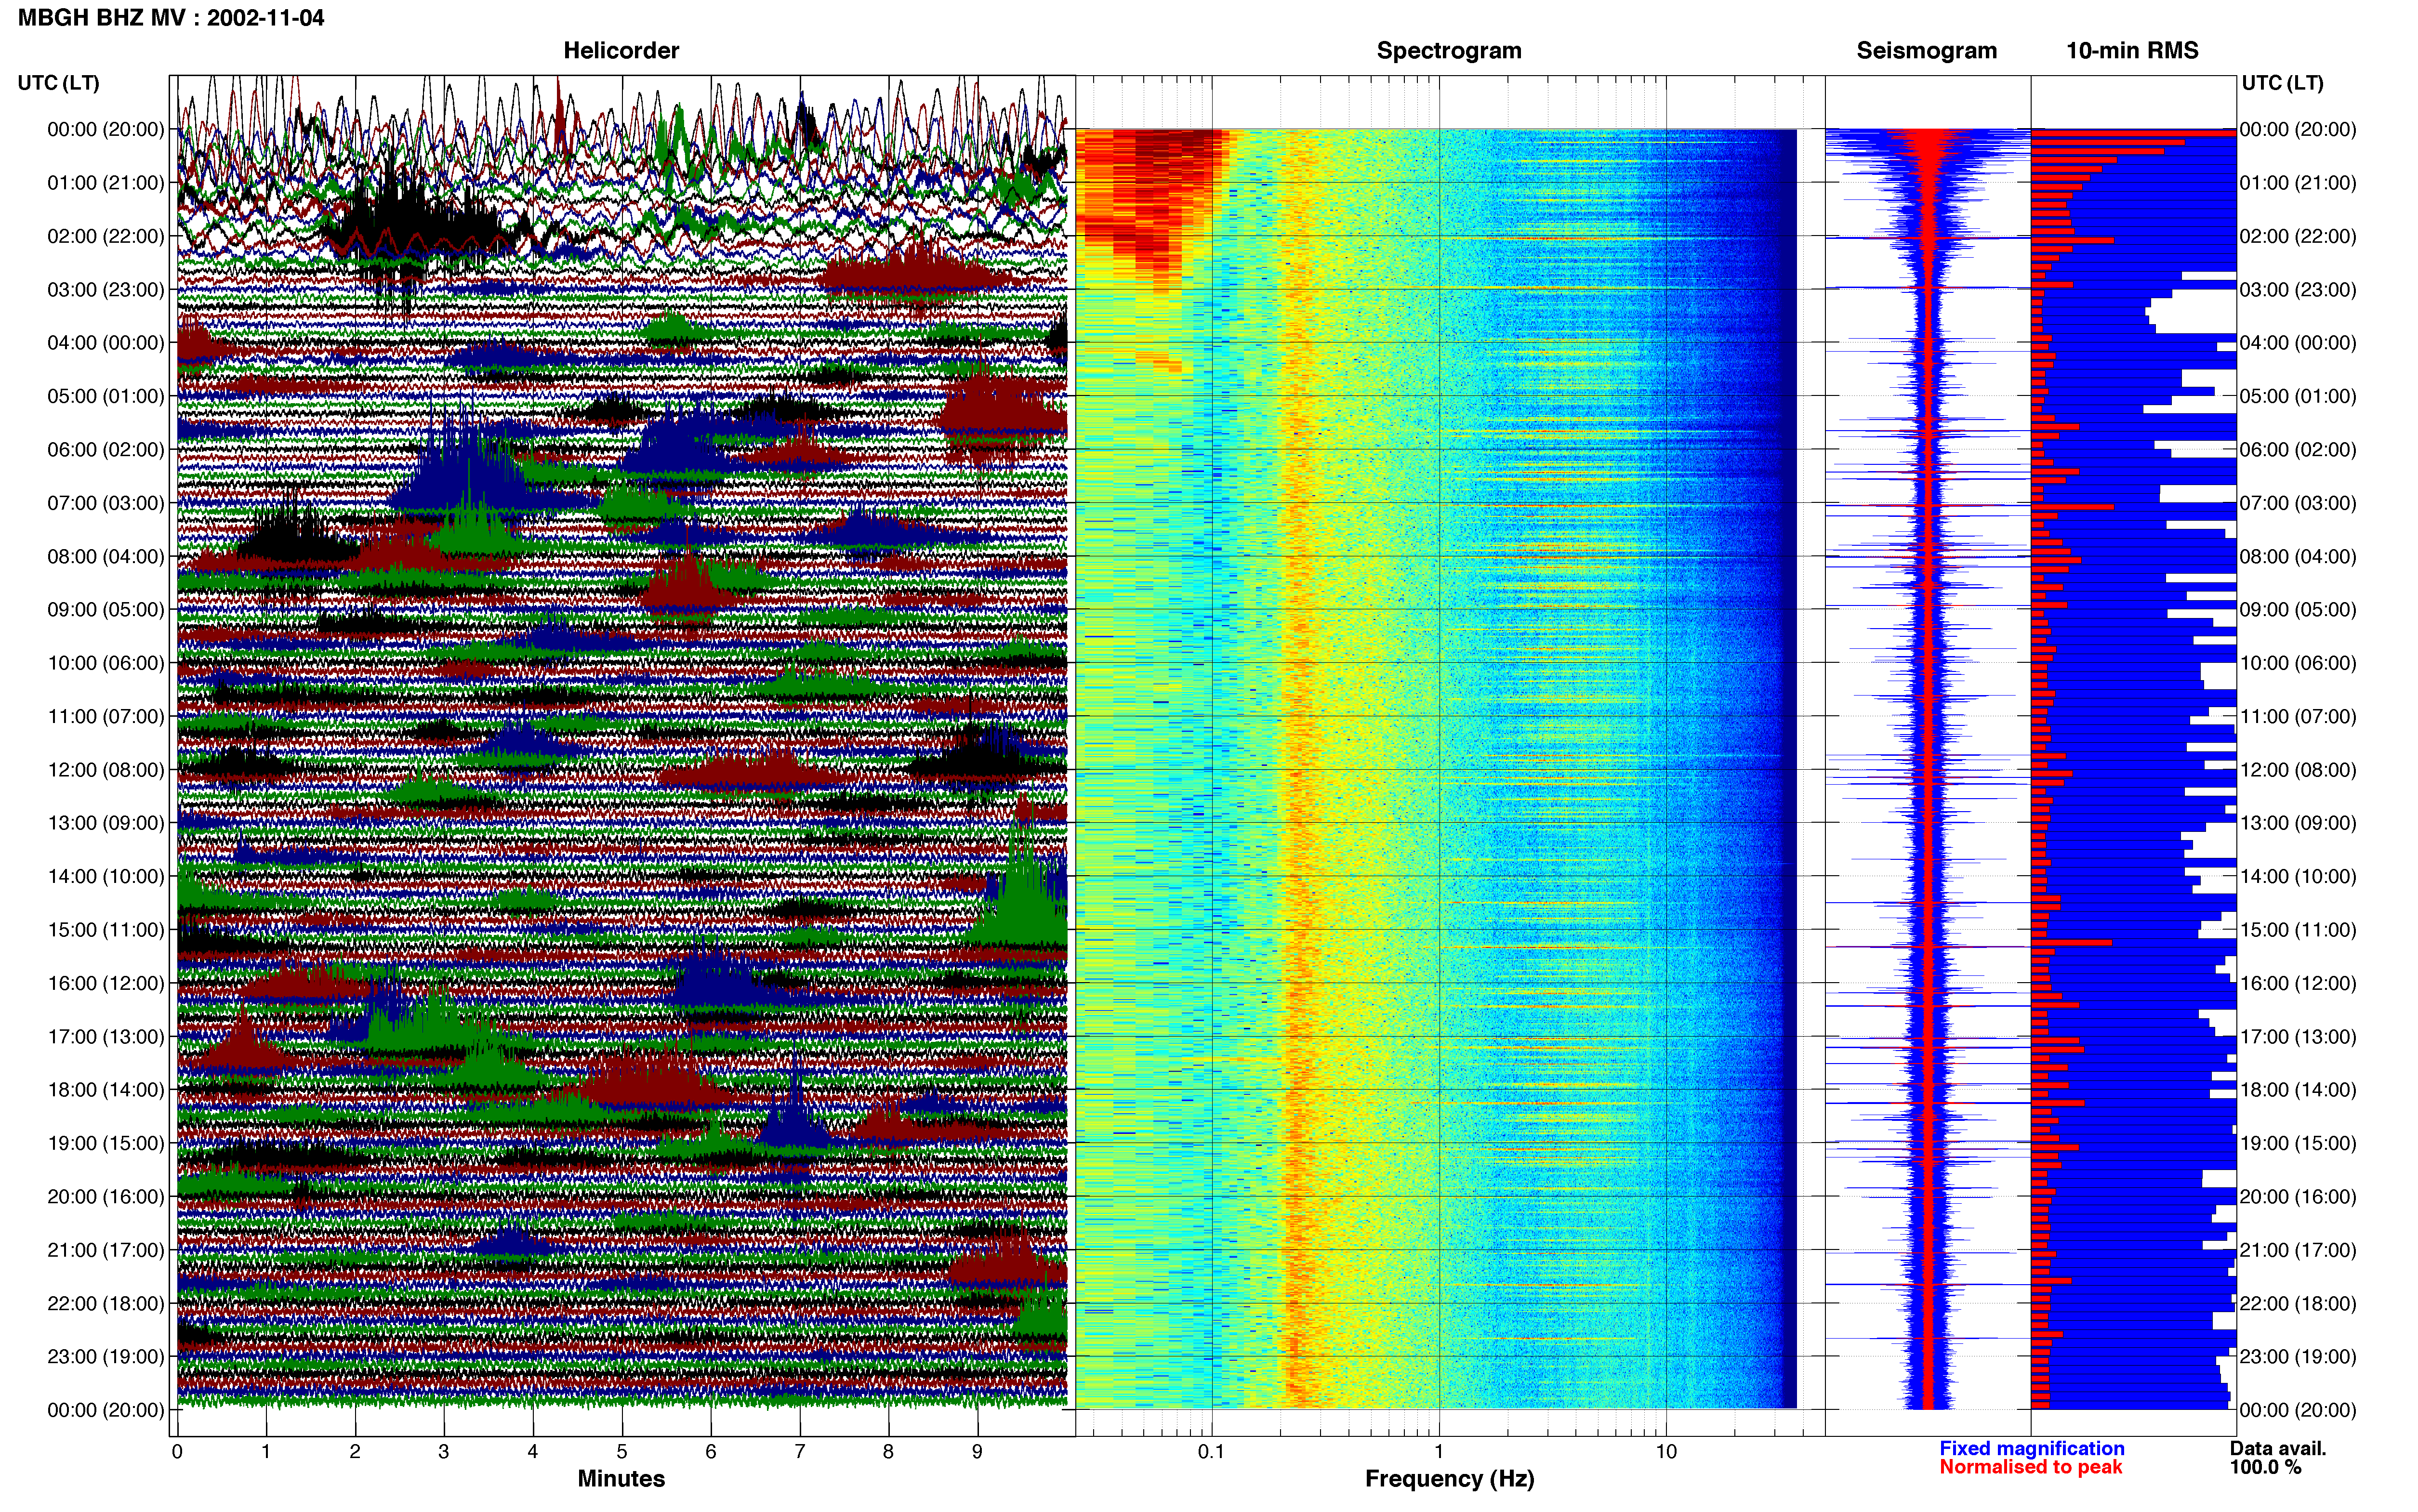Click the 'Normalised to peak' legend text
This screenshot has height=1512, width=2418.
[x=2030, y=1467]
